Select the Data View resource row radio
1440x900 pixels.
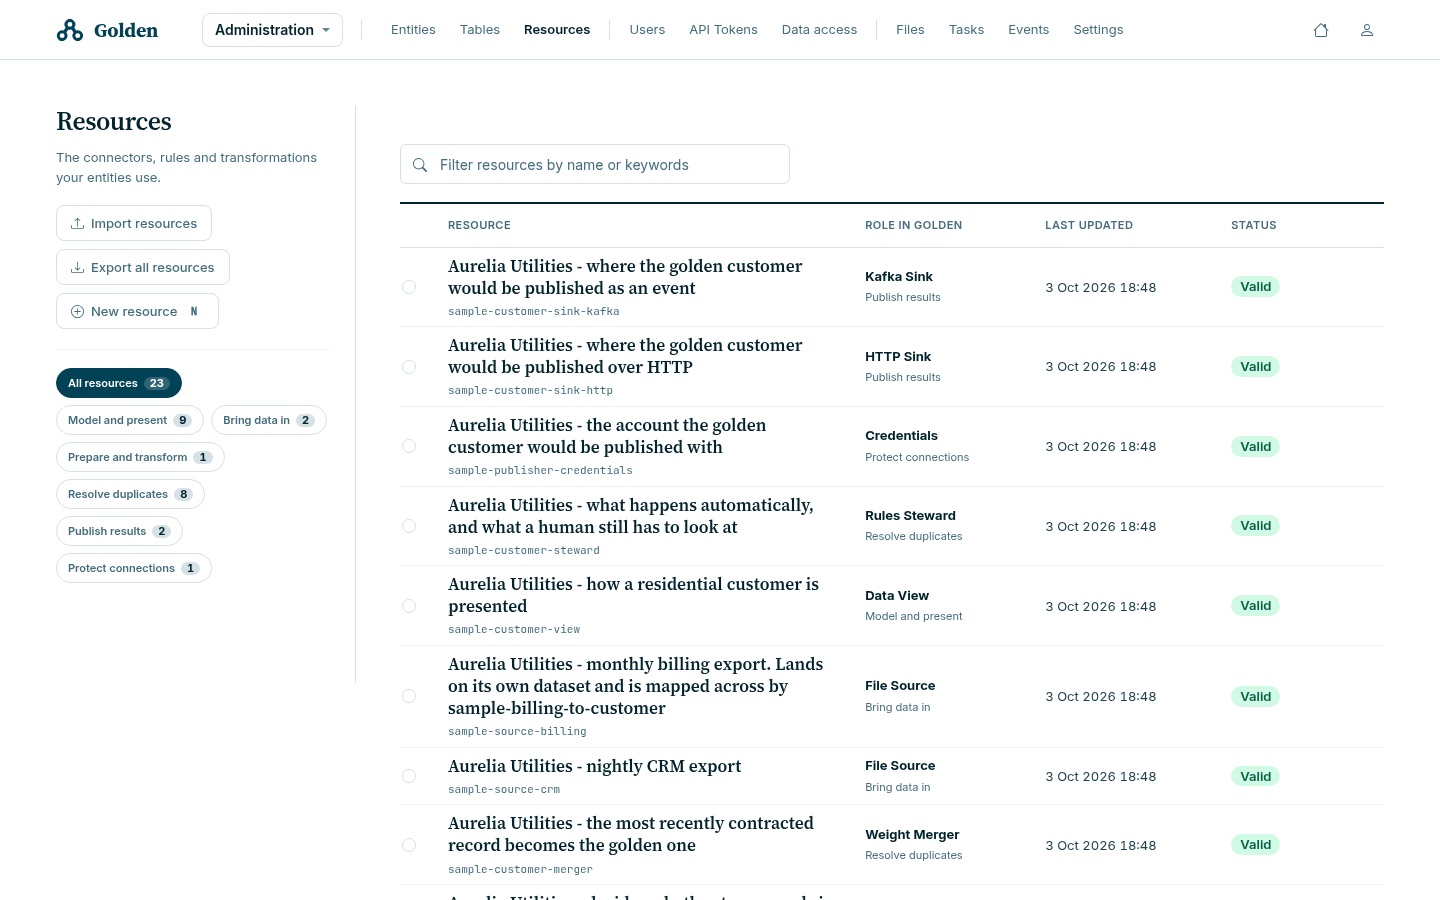409,606
